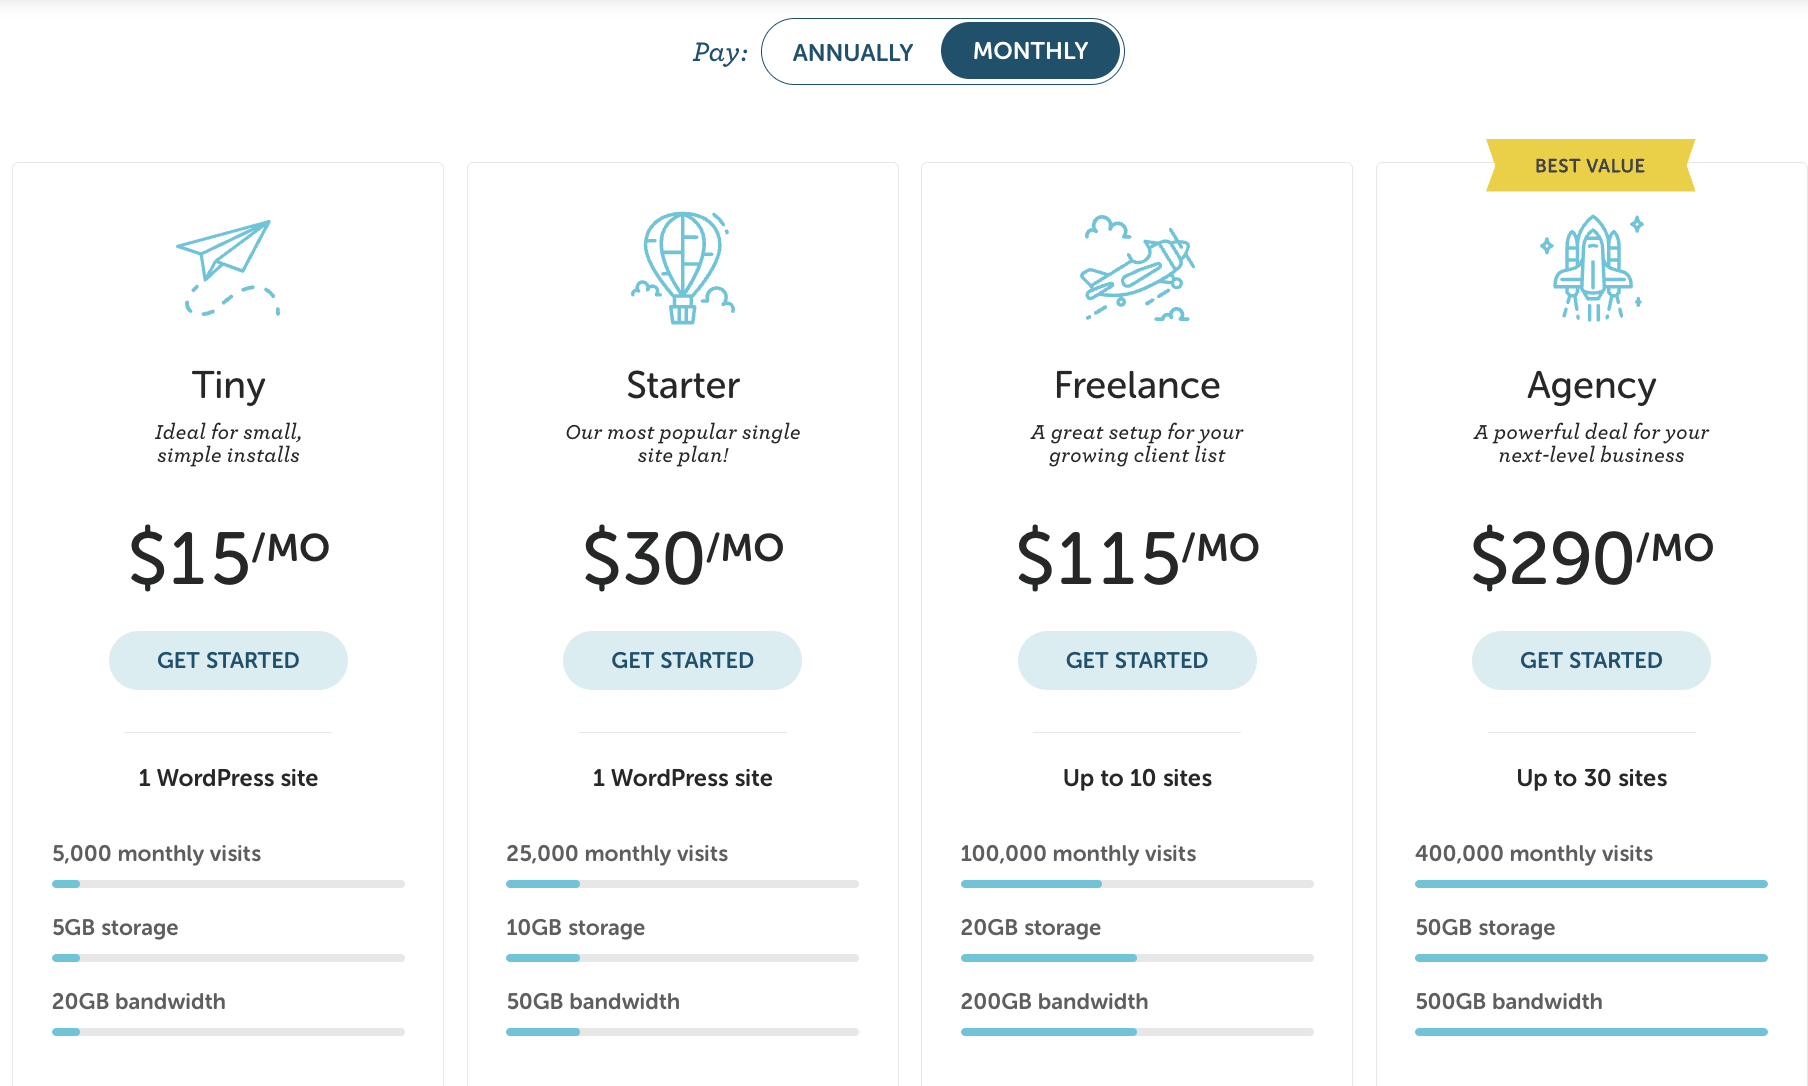
Task: Click the $290/MO Agency price
Action: pyautogui.click(x=1591, y=557)
